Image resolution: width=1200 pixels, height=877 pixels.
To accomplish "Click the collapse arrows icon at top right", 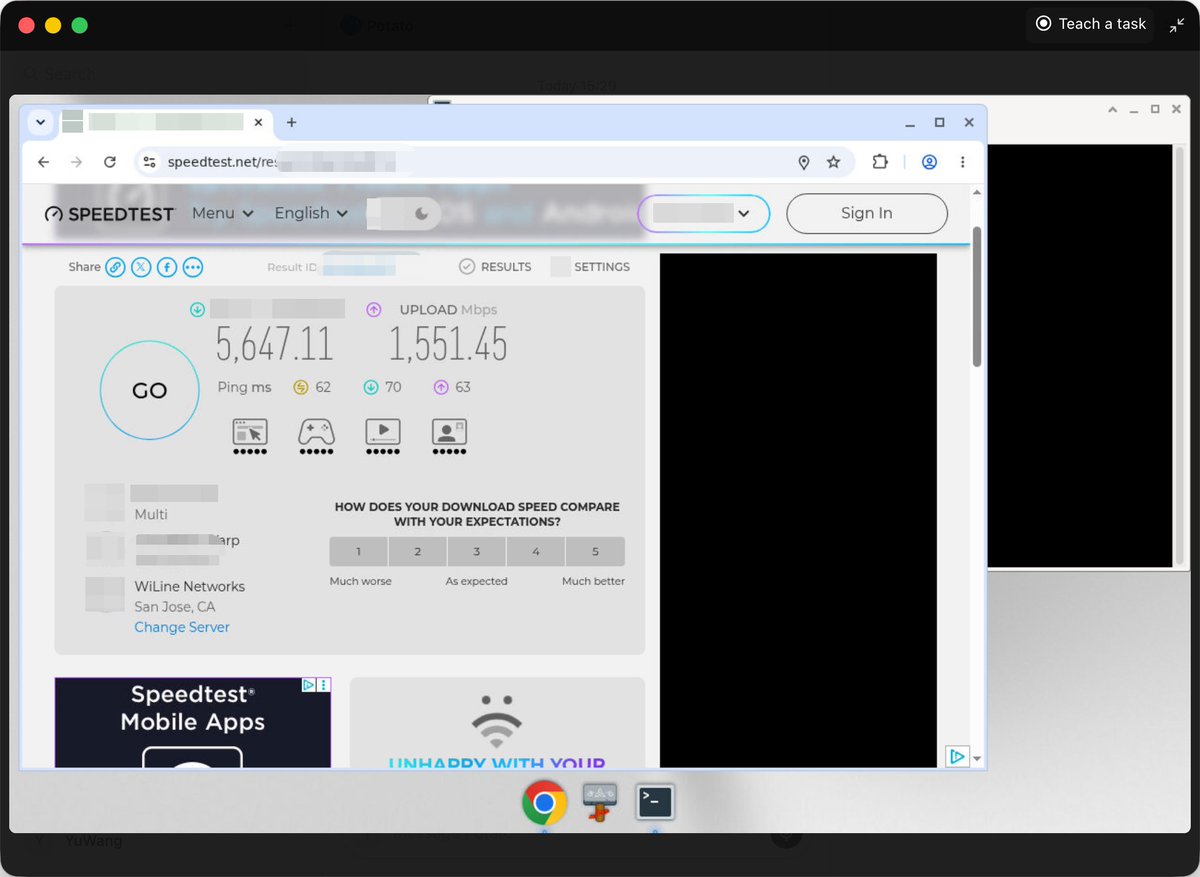I will tap(1176, 25).
